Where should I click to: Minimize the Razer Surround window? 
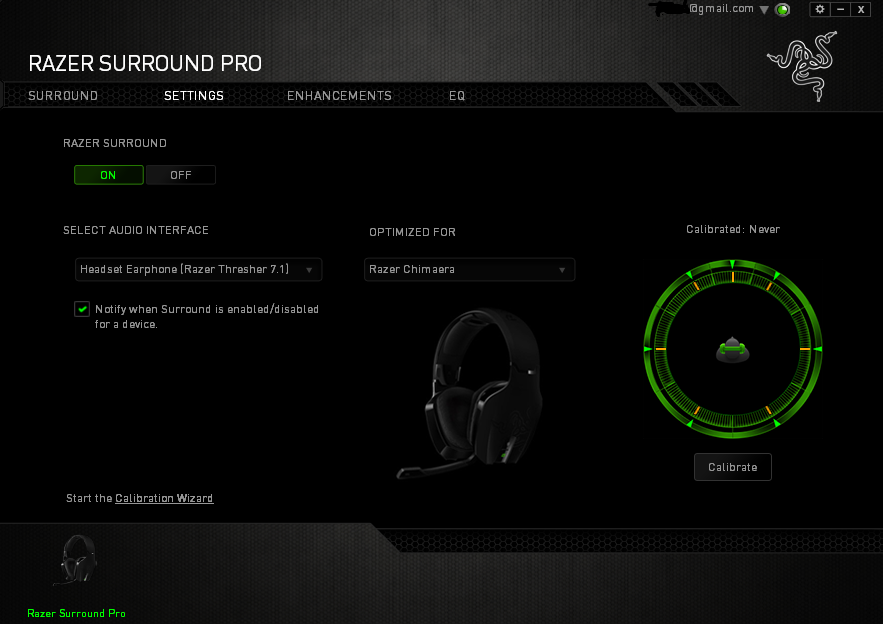(x=840, y=9)
